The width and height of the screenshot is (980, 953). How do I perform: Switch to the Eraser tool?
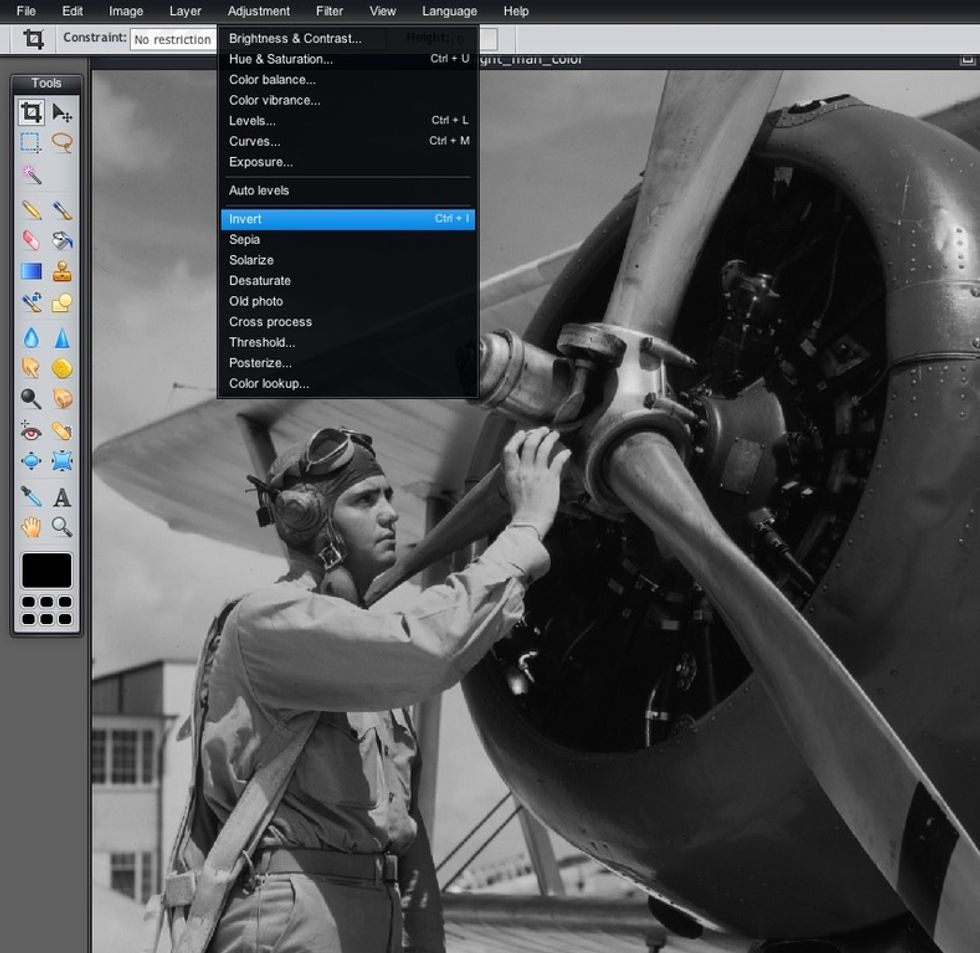[x=31, y=240]
